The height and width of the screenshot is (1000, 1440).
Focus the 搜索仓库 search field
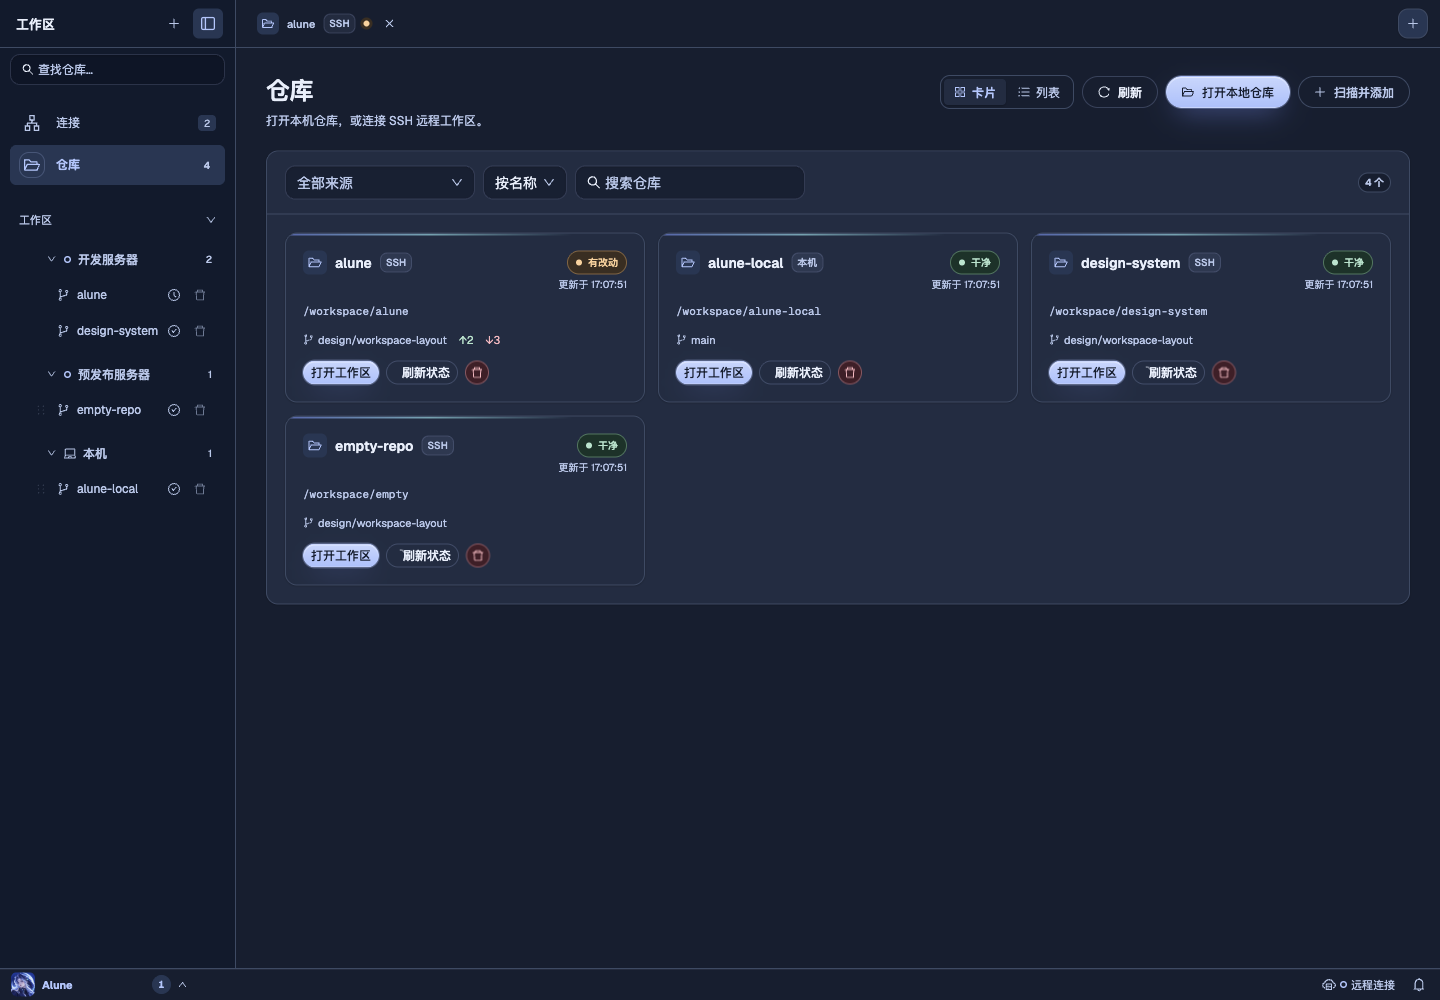click(x=690, y=182)
